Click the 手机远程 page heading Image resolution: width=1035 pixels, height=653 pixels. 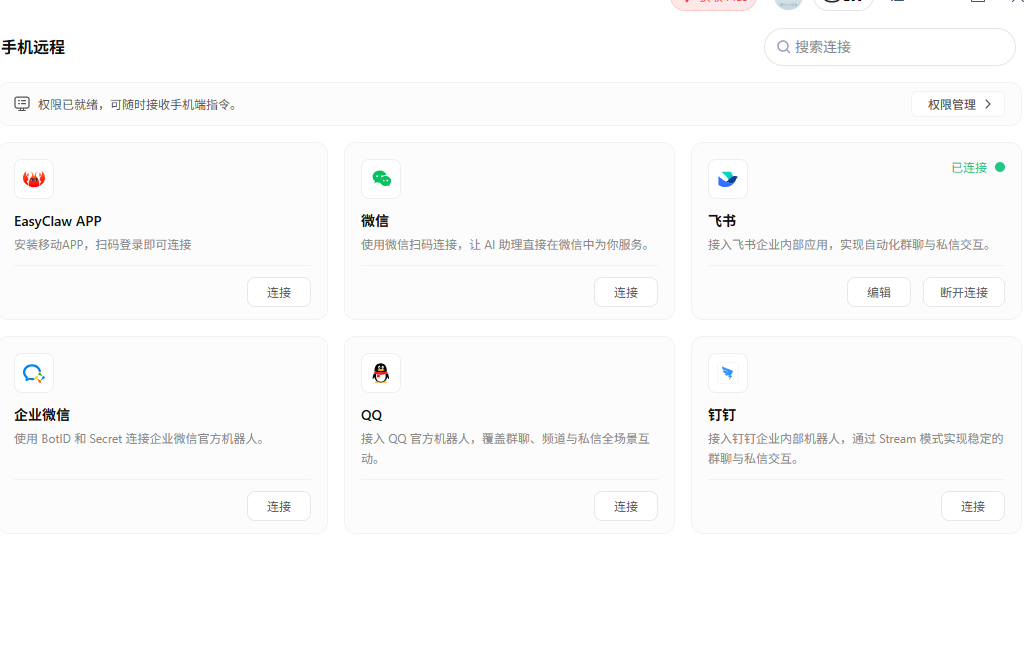click(x=33, y=48)
